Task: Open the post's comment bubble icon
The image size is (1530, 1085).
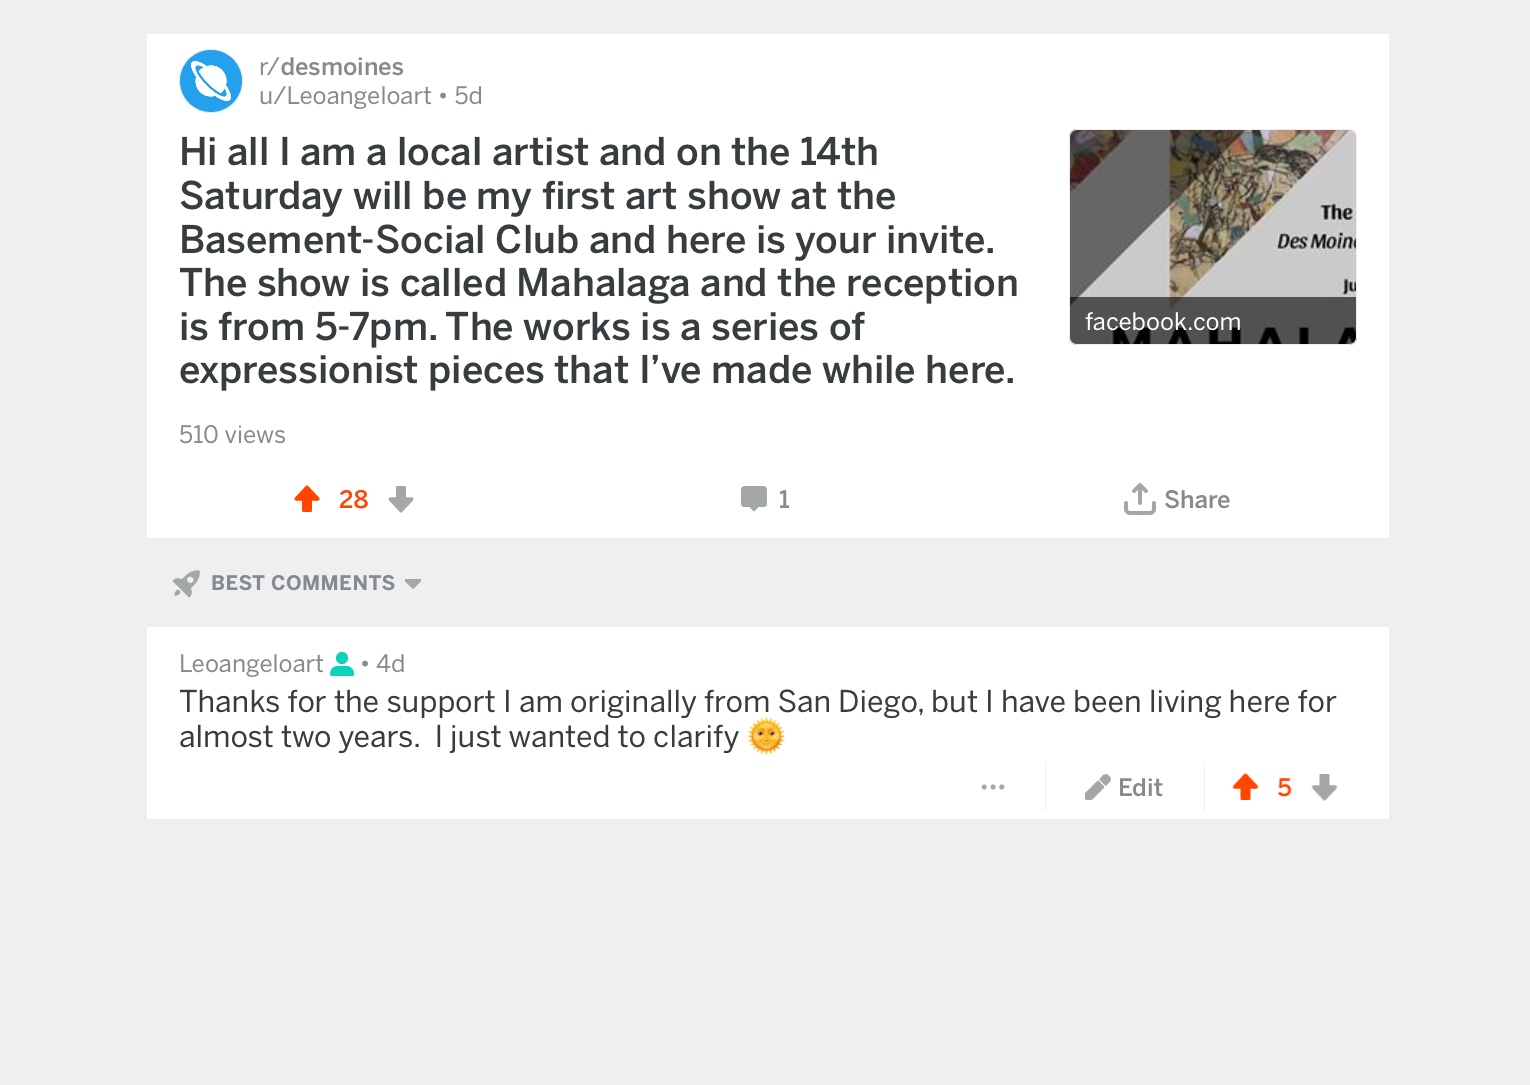Action: [754, 498]
